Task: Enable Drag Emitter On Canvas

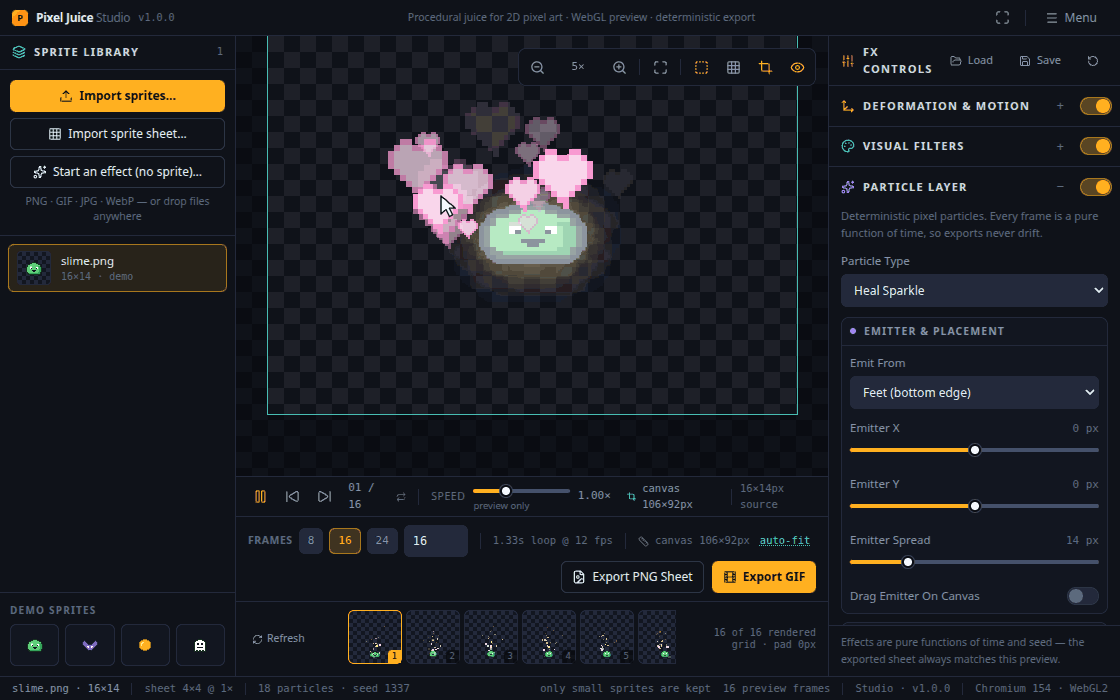Action: point(1082,596)
